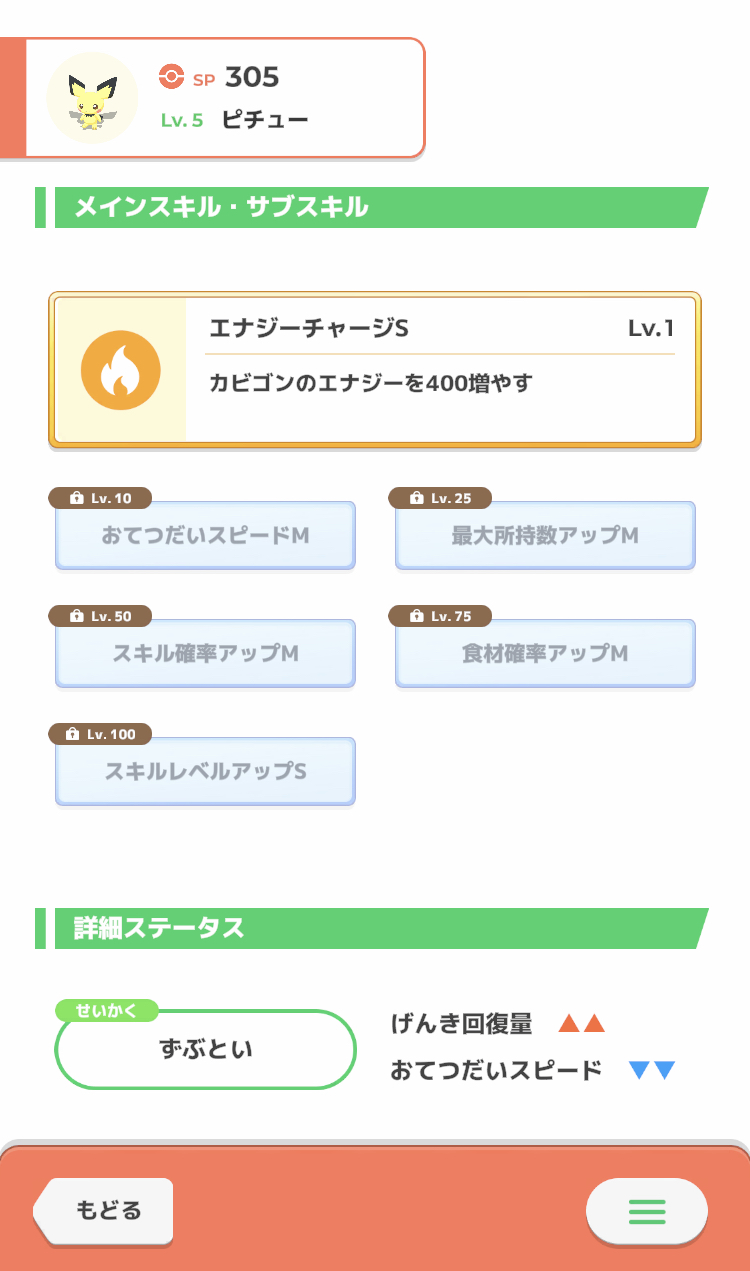The image size is (750, 1271).
Task: Tap the 食材確率アップM sub skill
Action: pos(545,654)
